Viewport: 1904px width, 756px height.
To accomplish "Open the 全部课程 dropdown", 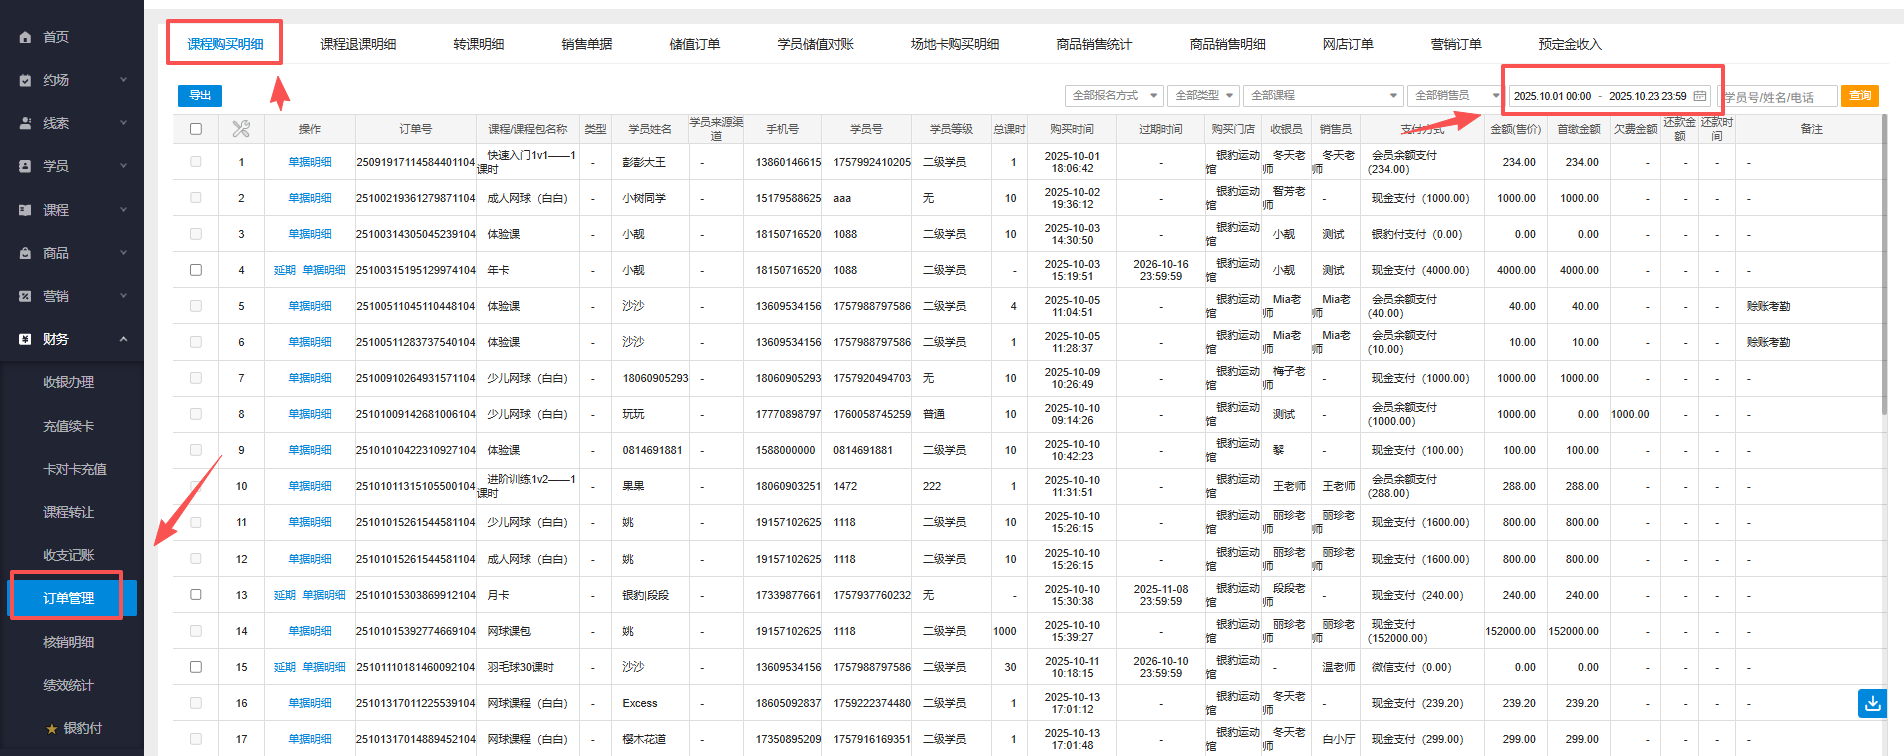I will click(x=1324, y=96).
